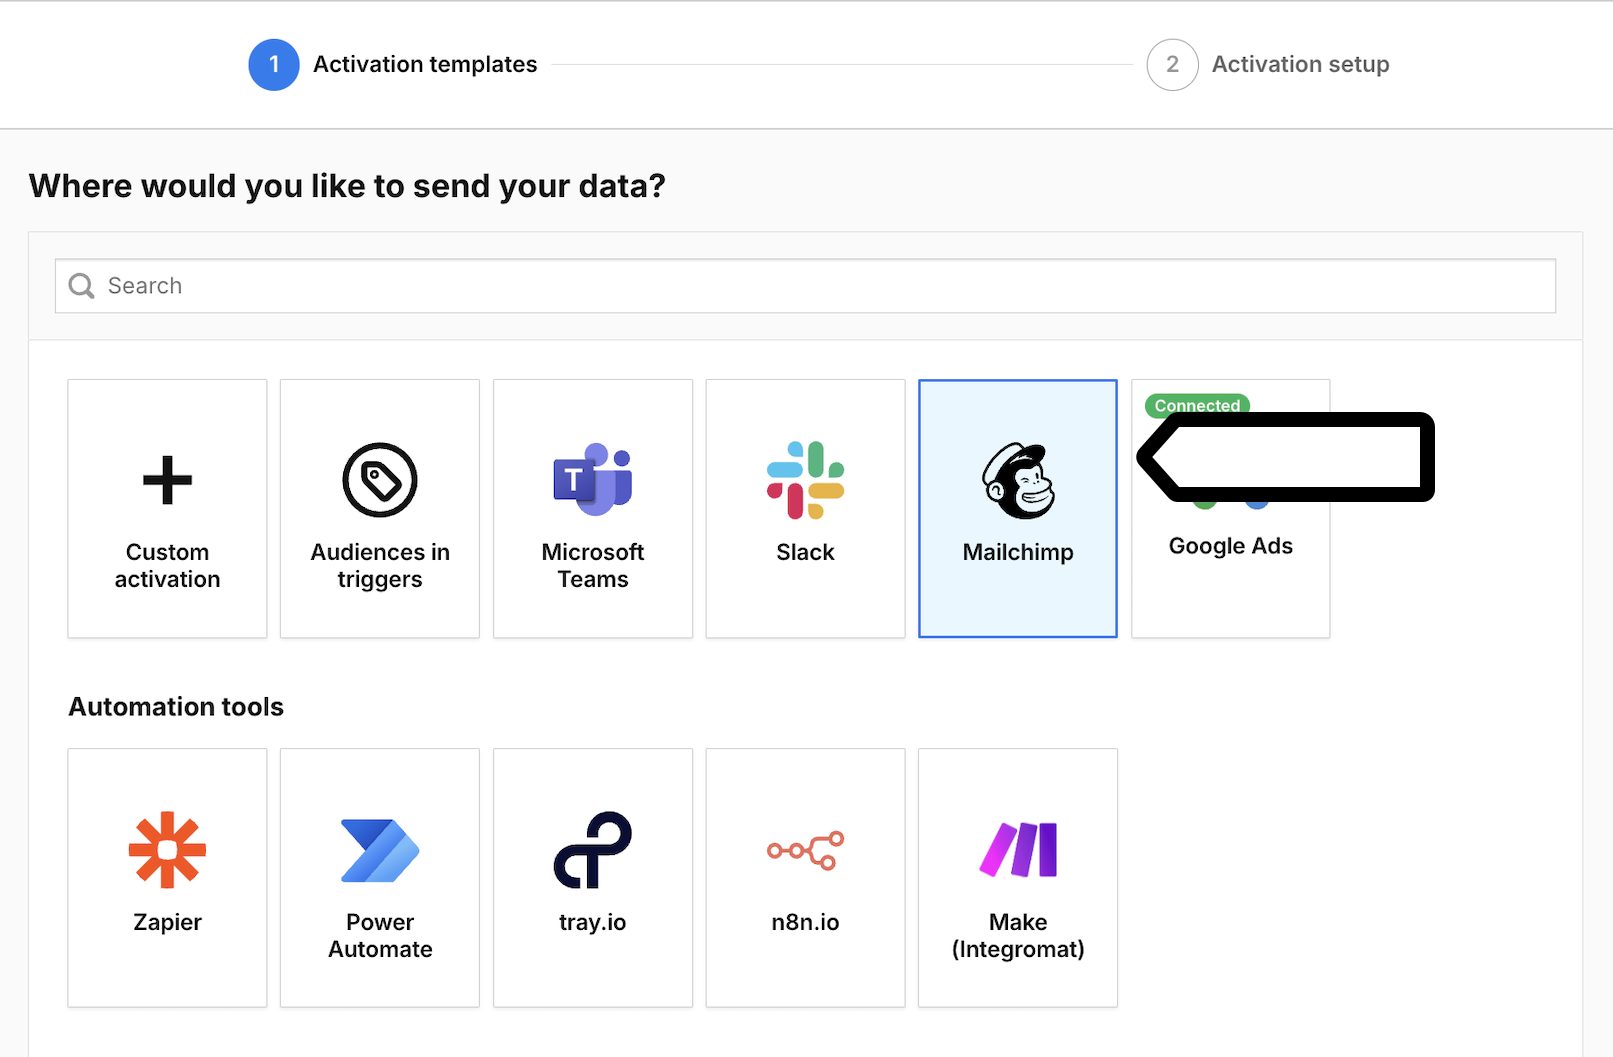This screenshot has height=1057, width=1613.
Task: Select the Power Automate icon
Action: tap(379, 851)
